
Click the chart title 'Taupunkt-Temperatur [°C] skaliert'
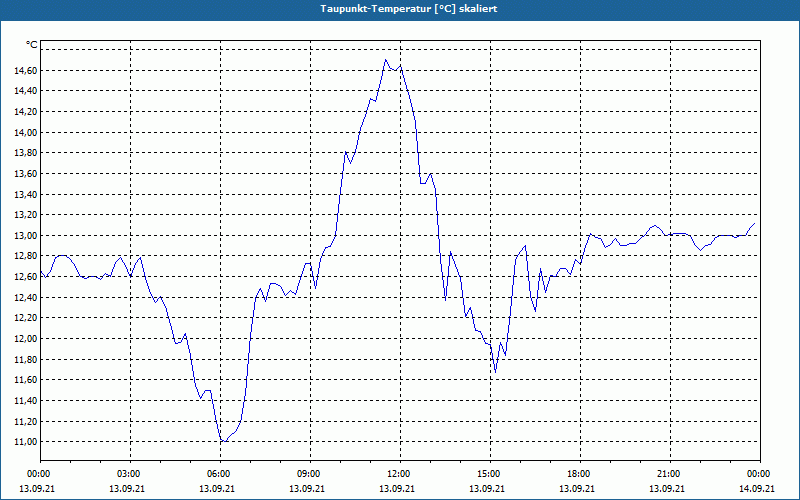409,9
